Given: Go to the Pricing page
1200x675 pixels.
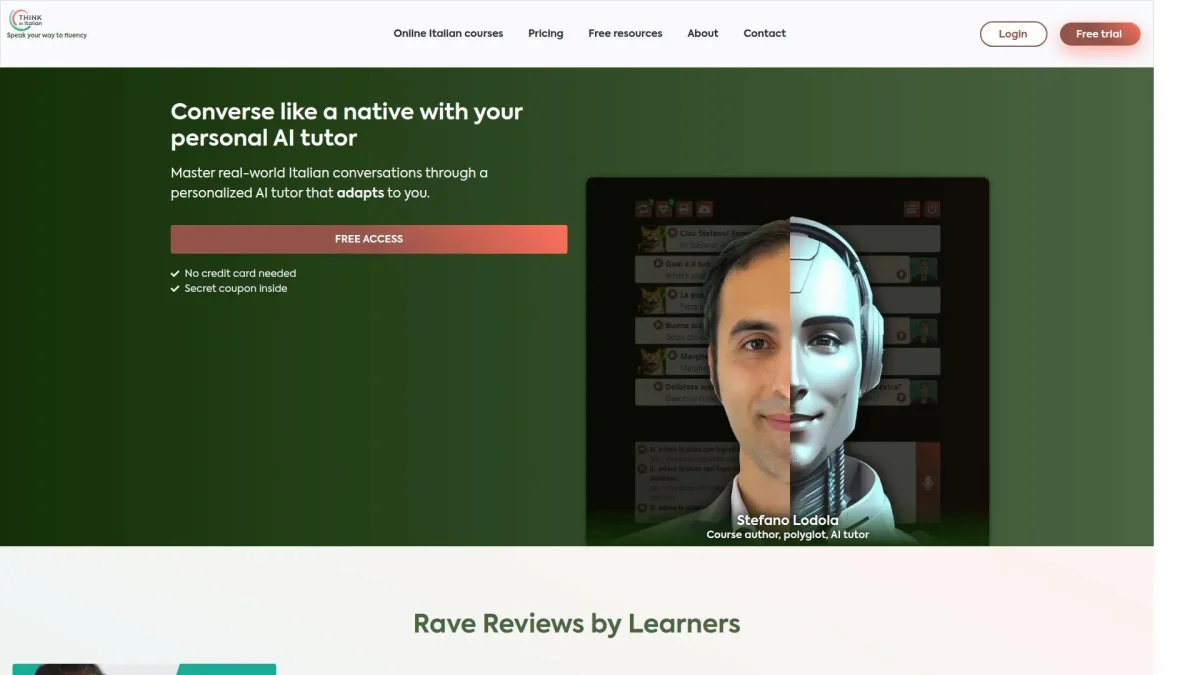Looking at the screenshot, I should coord(545,33).
